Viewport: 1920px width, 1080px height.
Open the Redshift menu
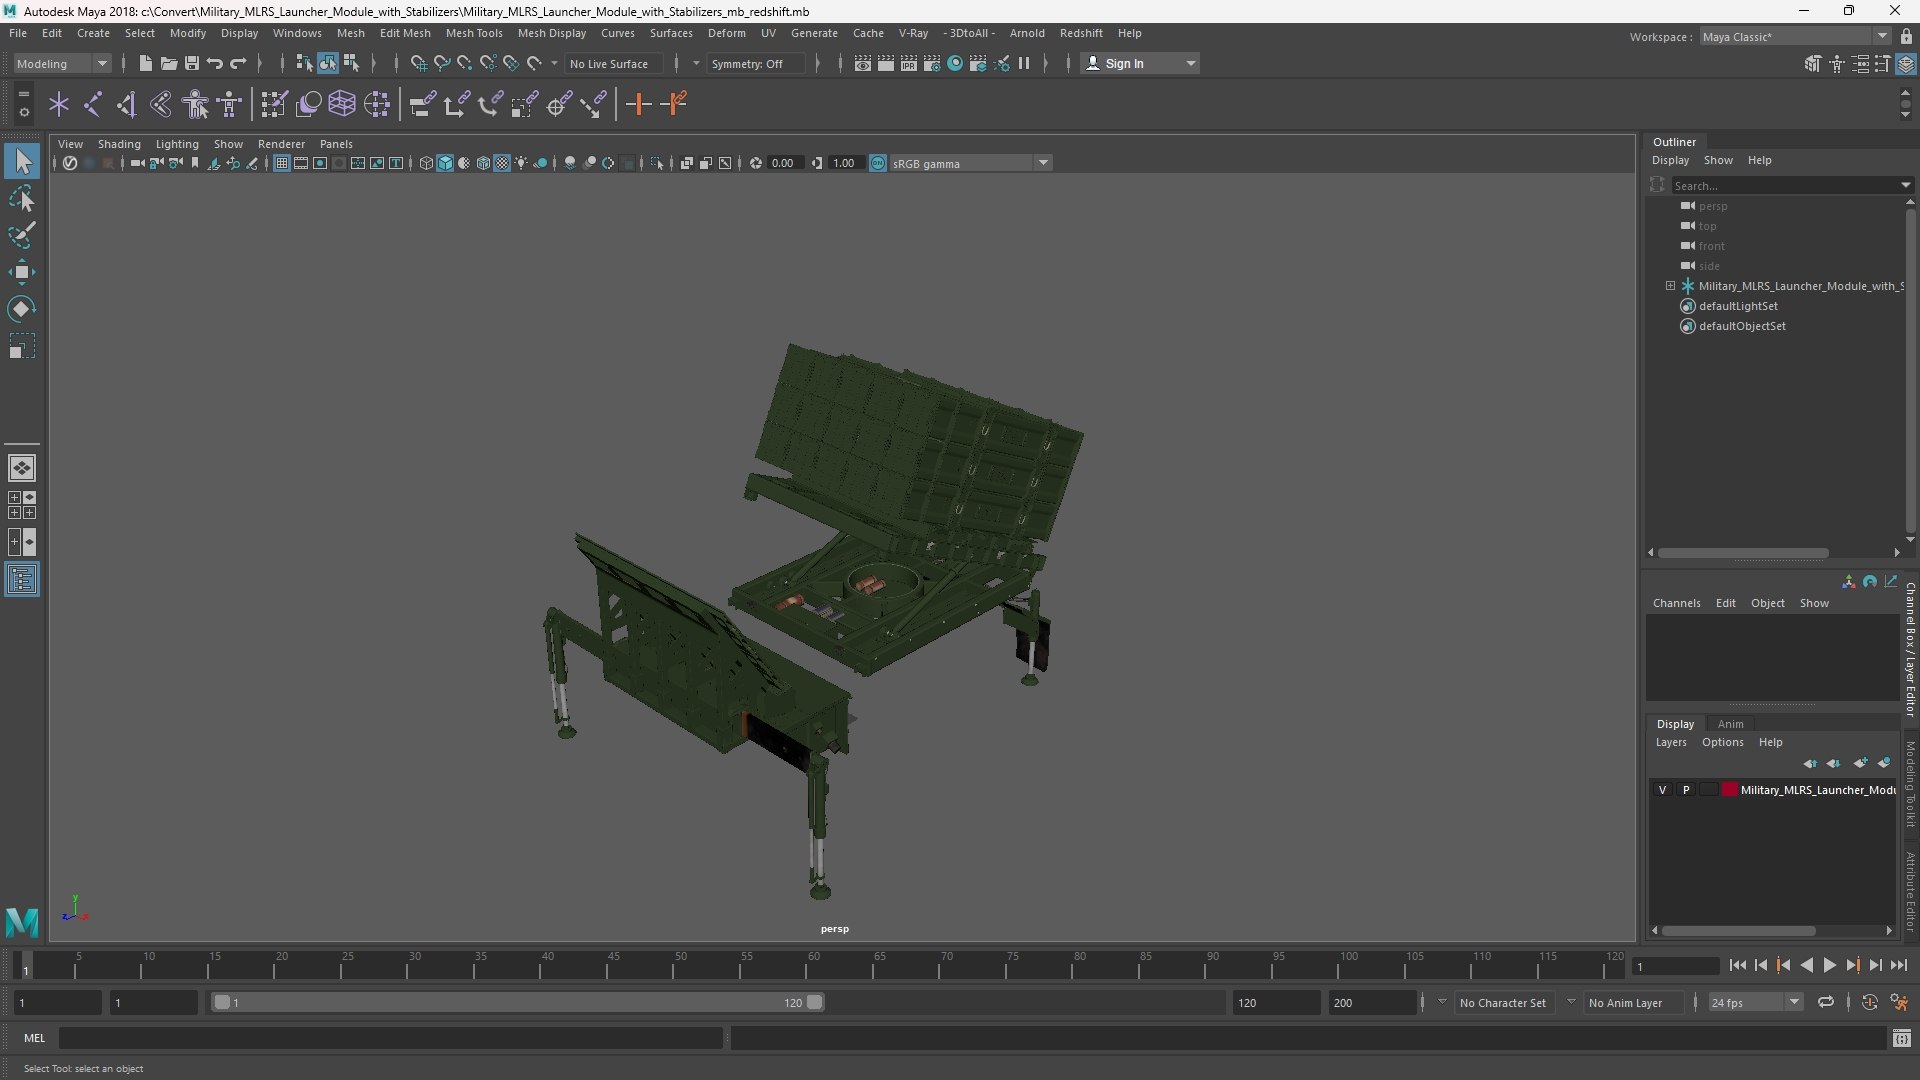pos(1081,33)
